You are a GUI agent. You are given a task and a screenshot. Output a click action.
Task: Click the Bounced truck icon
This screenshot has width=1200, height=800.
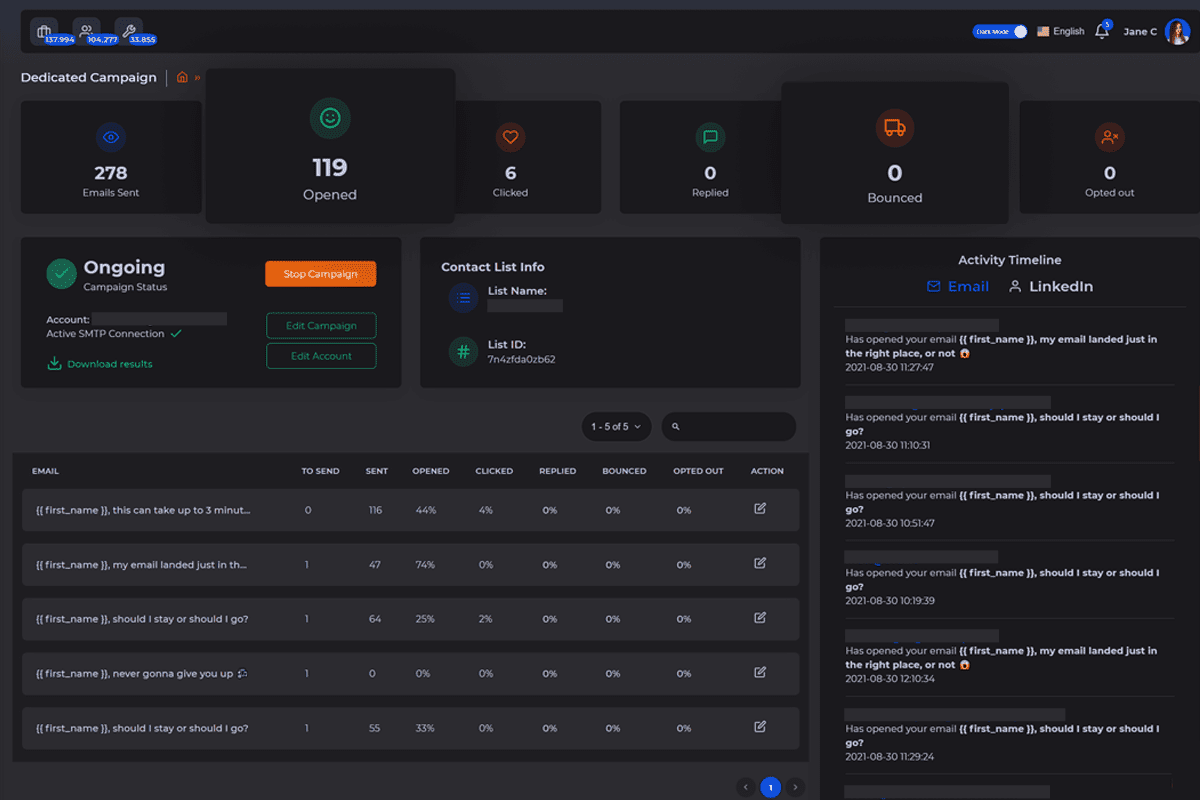894,127
